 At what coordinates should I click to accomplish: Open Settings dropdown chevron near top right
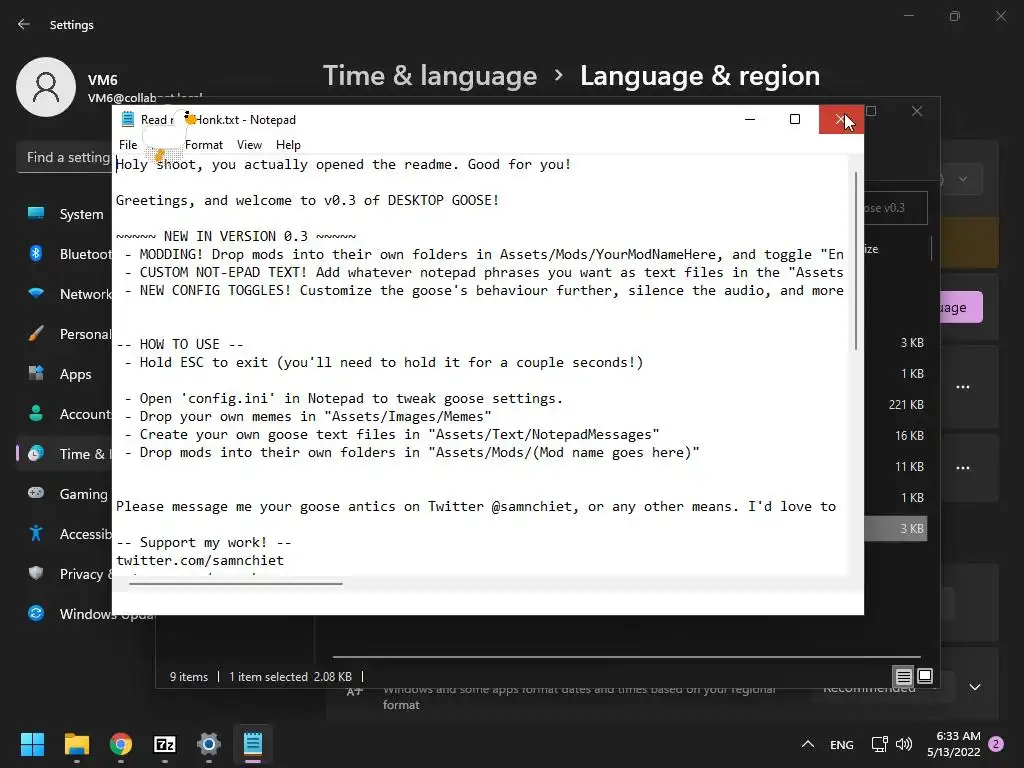coord(963,179)
